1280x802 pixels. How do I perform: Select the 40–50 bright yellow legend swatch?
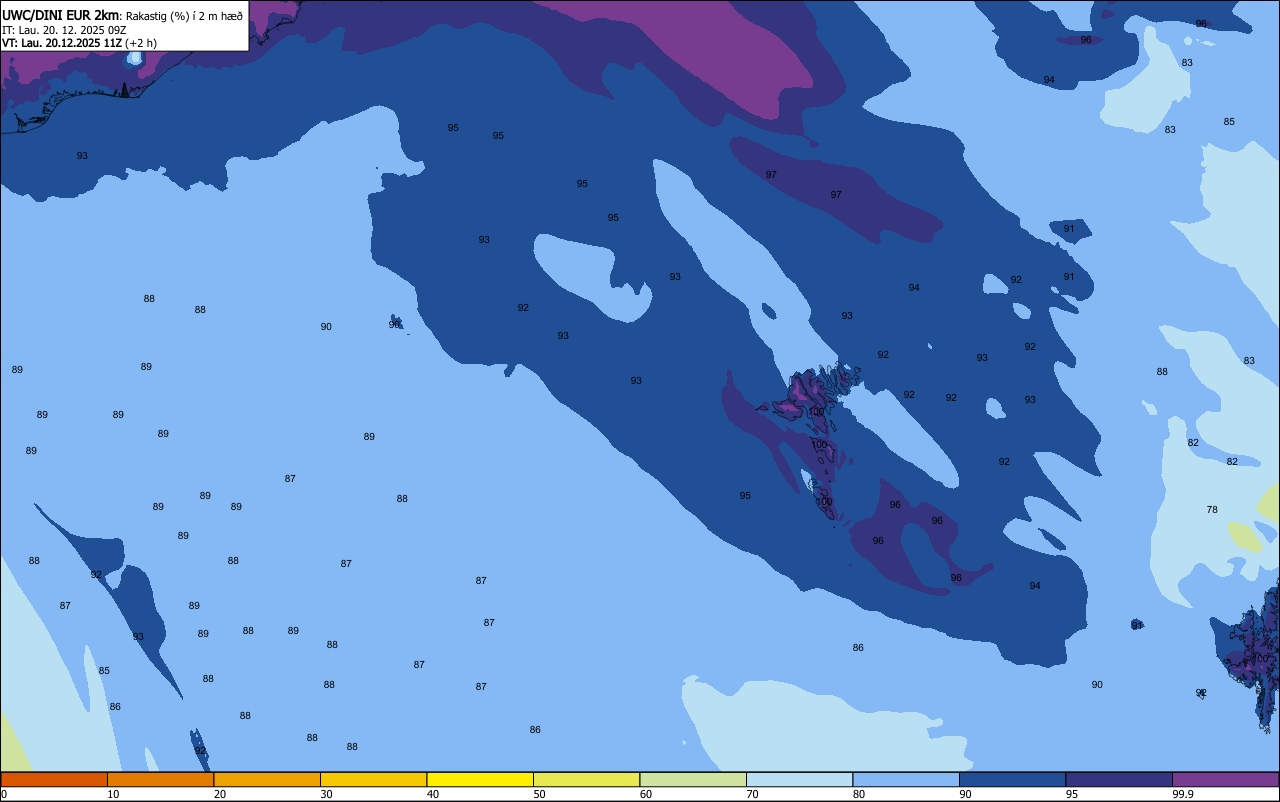[x=480, y=779]
